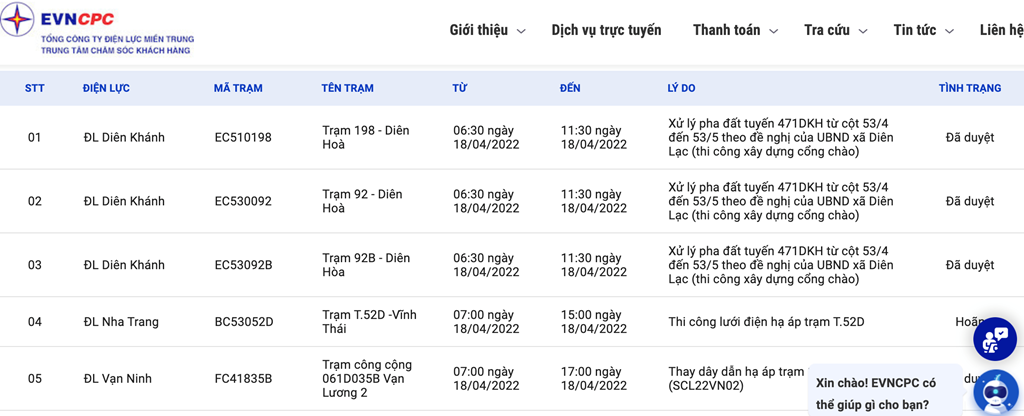
Task: Select Trạm T.52D -Vĩnh Thái row
Action: (x=369, y=322)
